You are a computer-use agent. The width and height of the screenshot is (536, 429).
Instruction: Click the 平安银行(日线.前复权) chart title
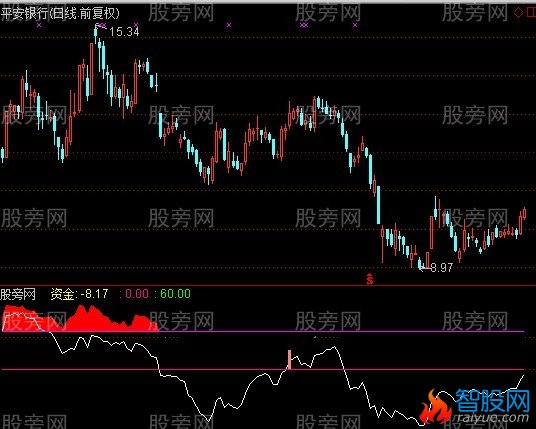click(x=61, y=14)
